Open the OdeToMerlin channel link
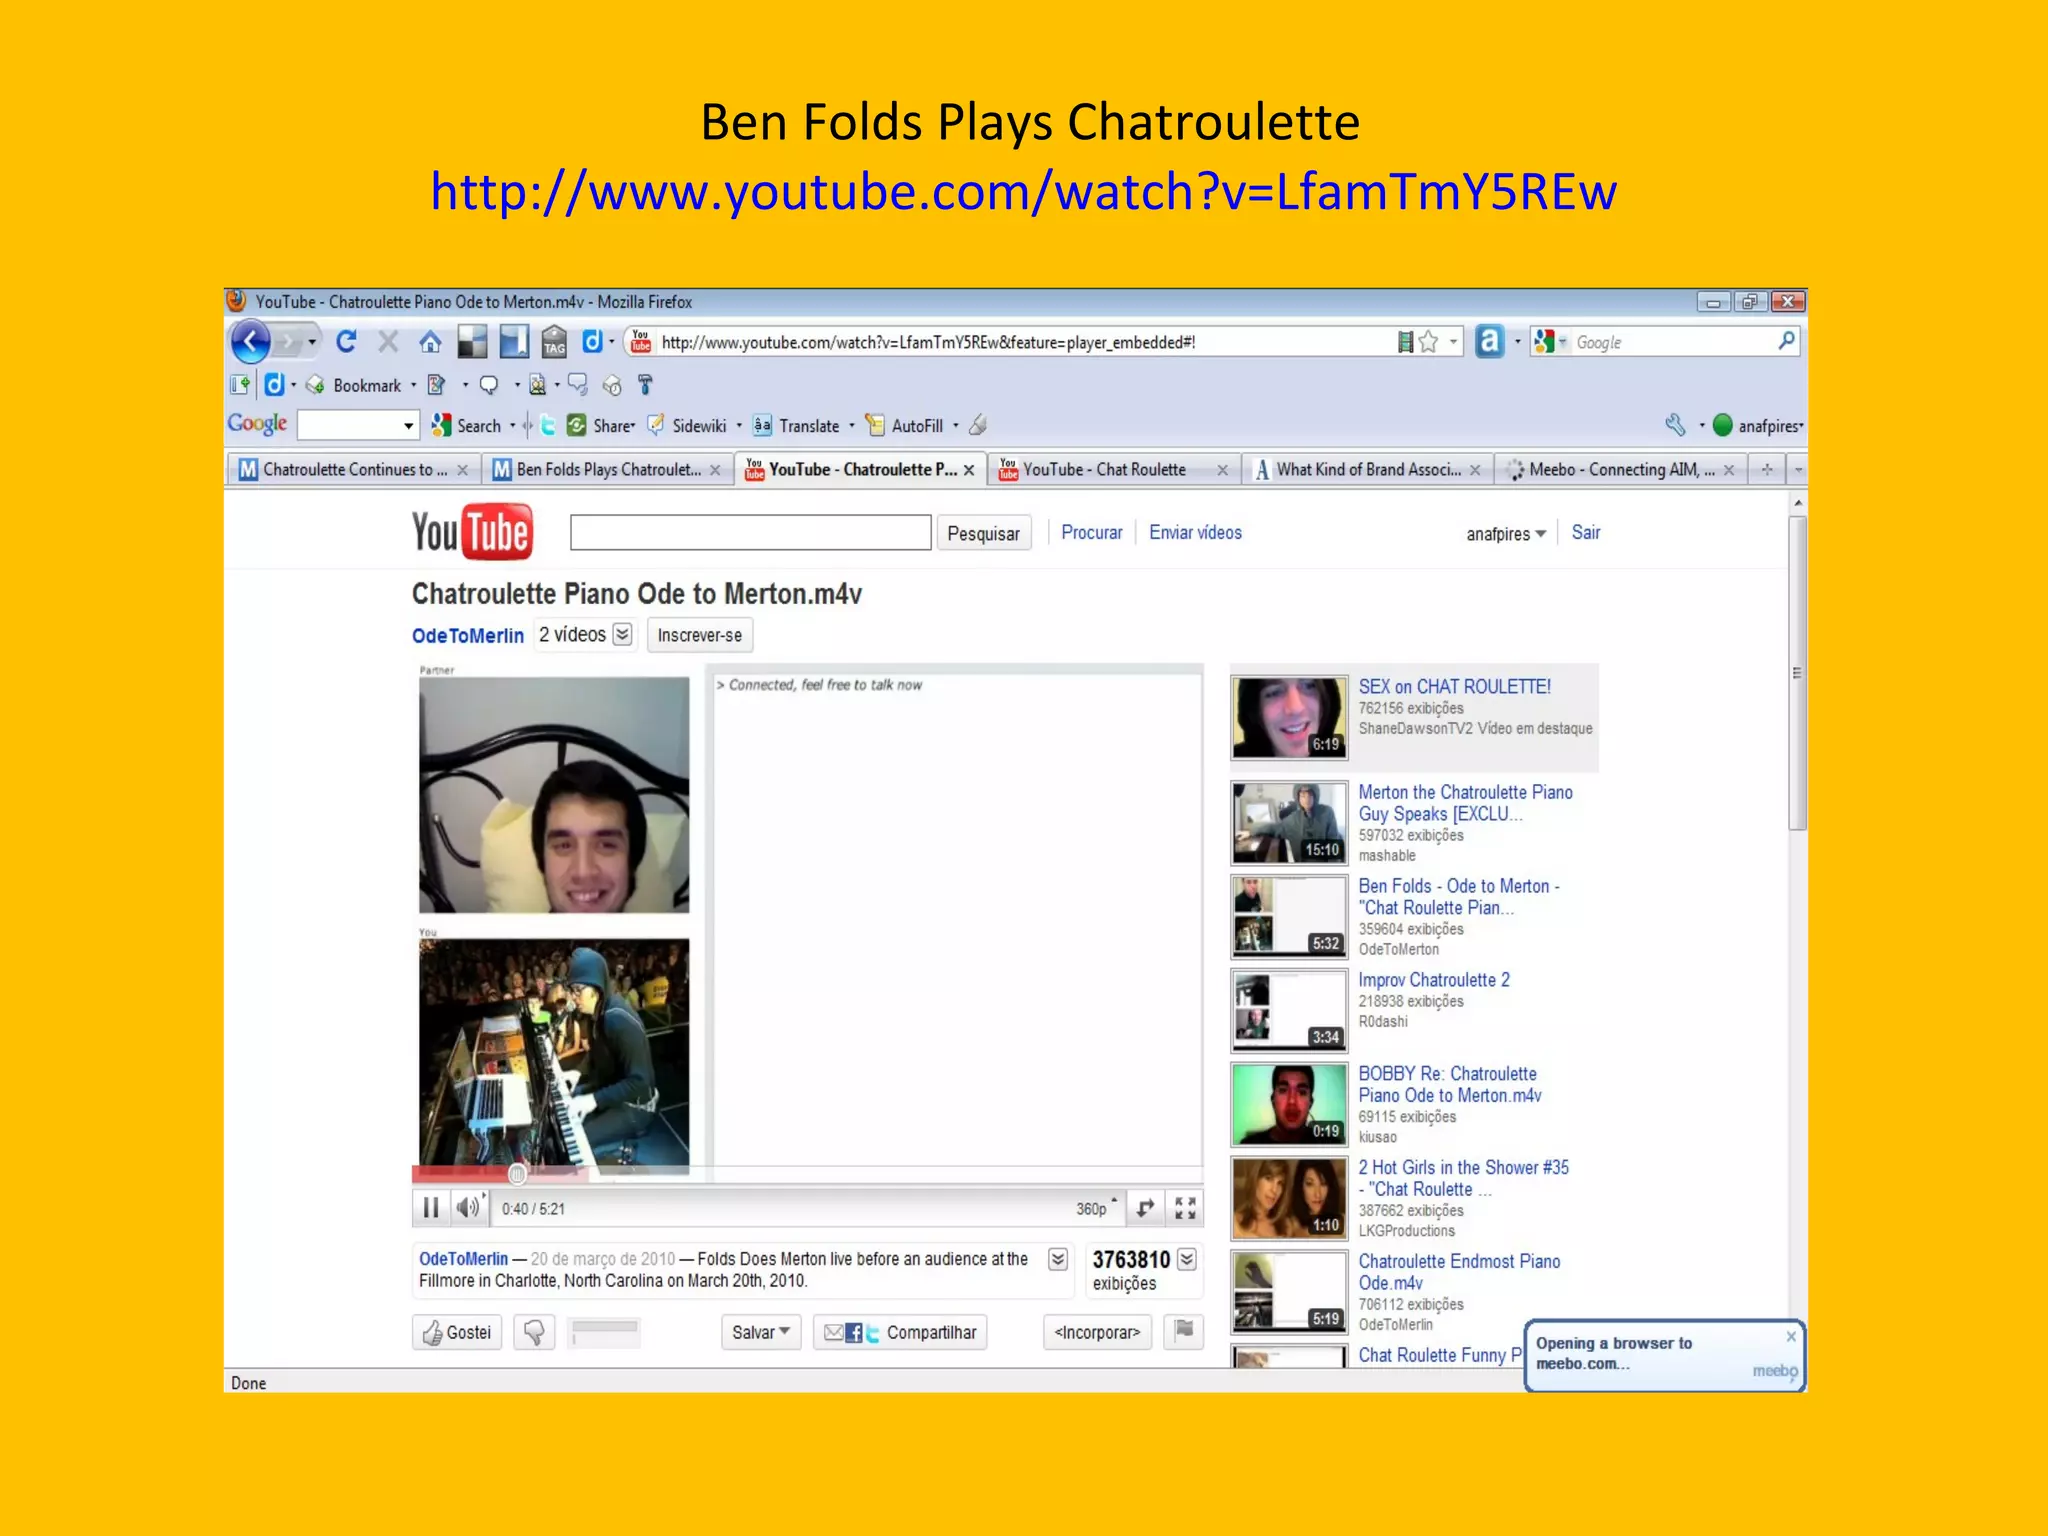2048x1536 pixels. pyautogui.click(x=467, y=636)
